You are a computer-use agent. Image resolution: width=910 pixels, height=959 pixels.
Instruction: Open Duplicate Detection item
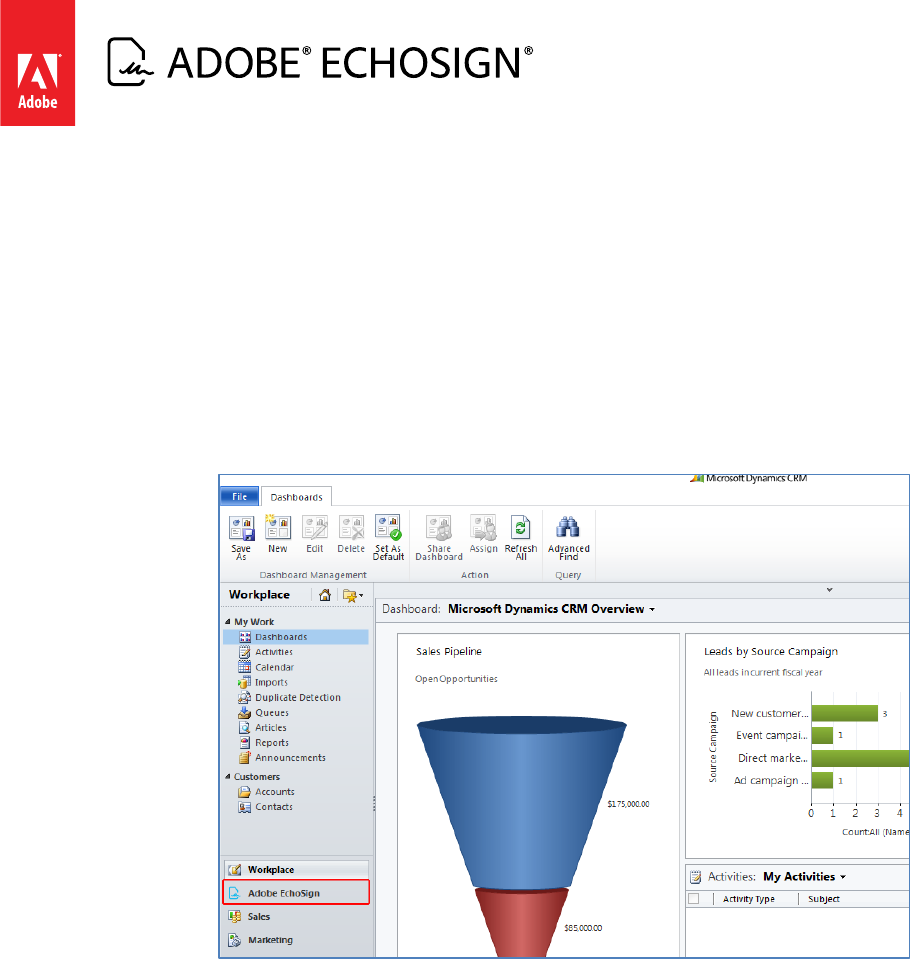[296, 697]
